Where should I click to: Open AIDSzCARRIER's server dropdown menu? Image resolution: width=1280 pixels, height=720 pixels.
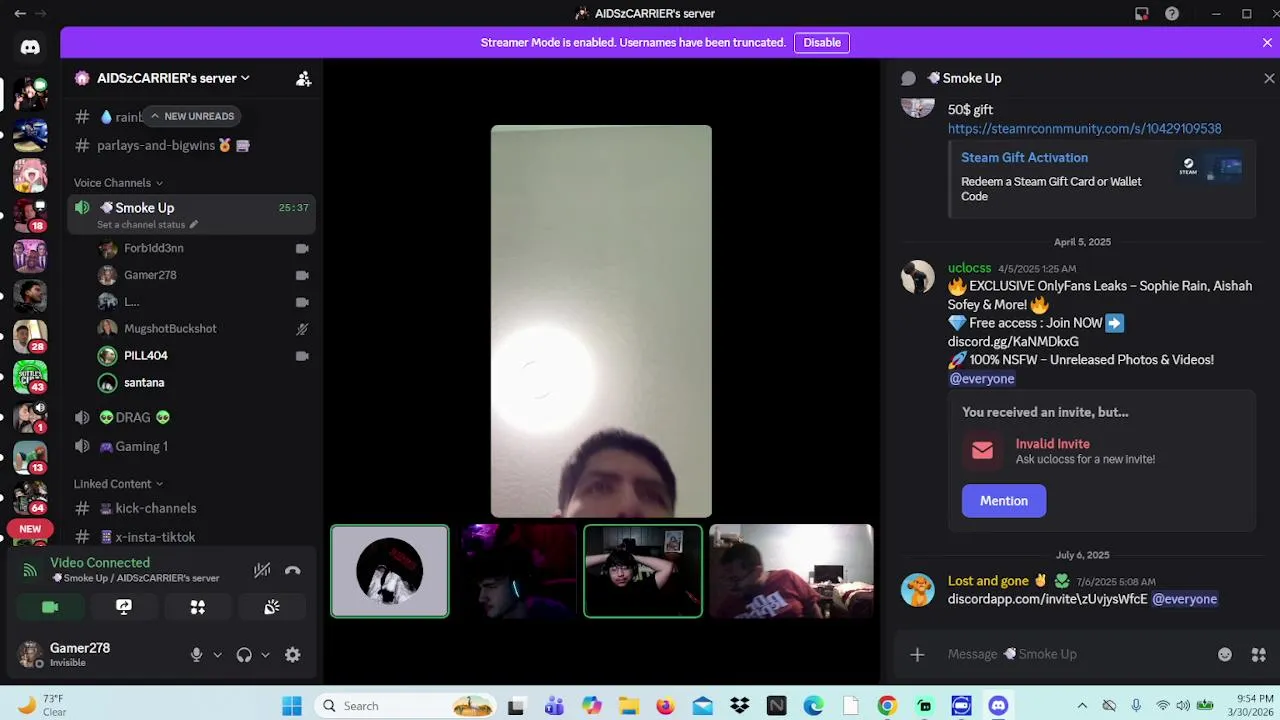pos(172,78)
